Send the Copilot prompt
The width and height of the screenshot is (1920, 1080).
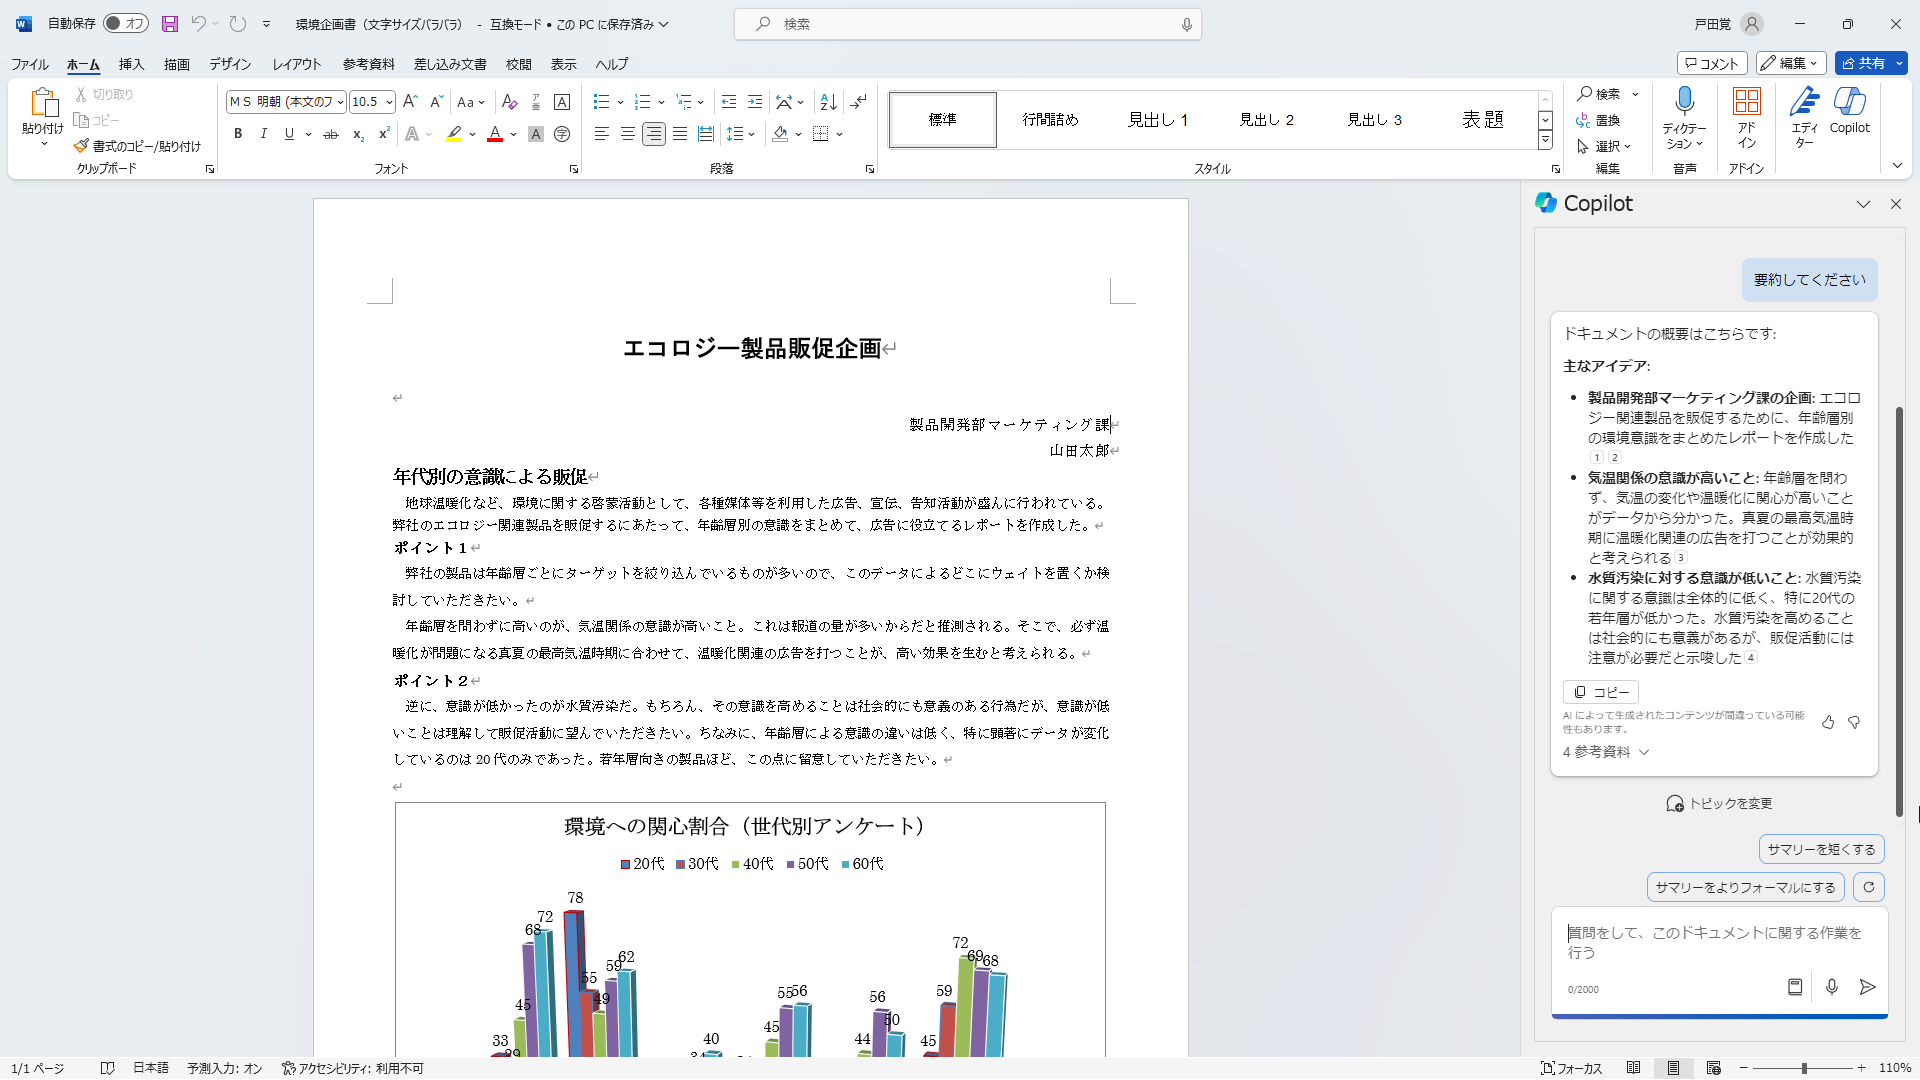(1867, 987)
